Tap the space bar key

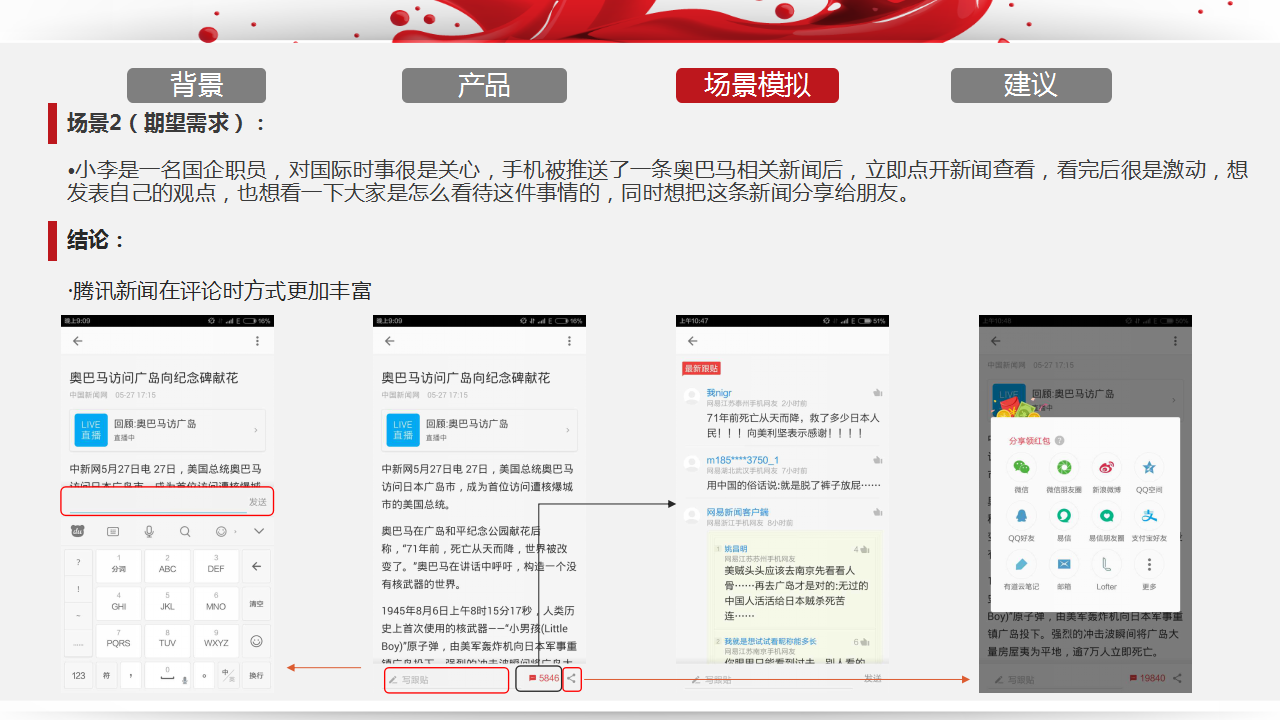click(x=168, y=676)
